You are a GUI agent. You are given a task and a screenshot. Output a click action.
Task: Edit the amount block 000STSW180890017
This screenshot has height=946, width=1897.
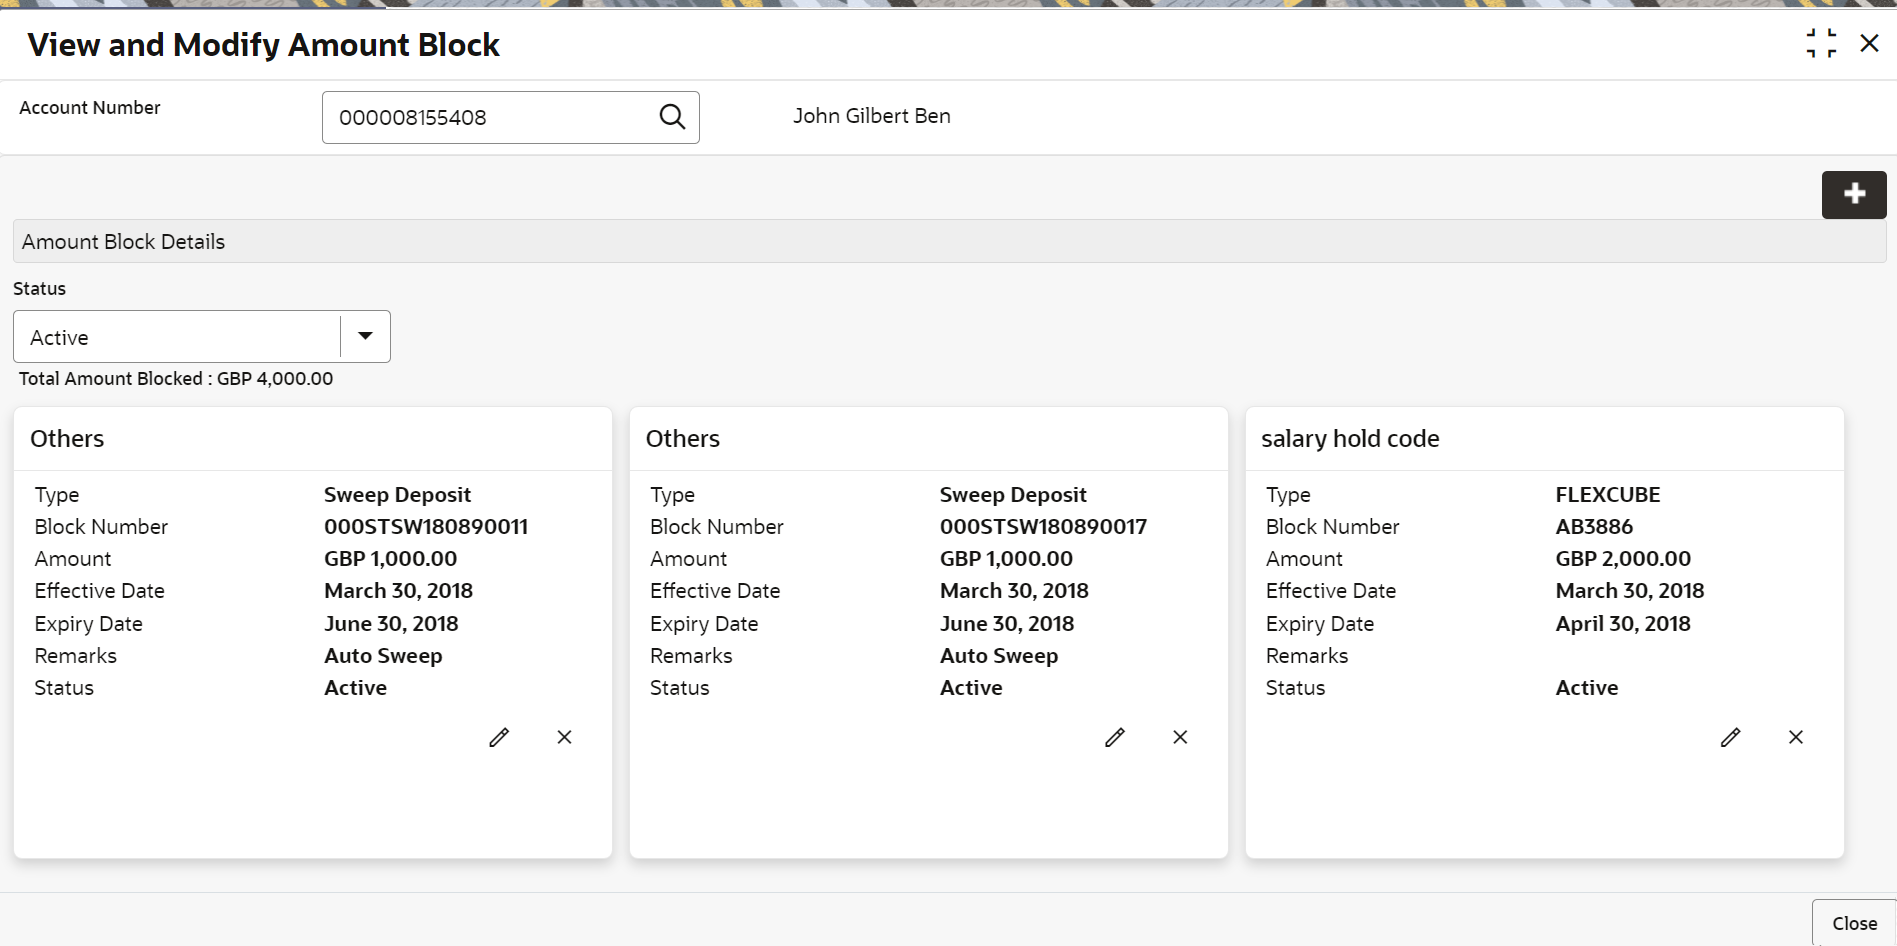(1115, 738)
